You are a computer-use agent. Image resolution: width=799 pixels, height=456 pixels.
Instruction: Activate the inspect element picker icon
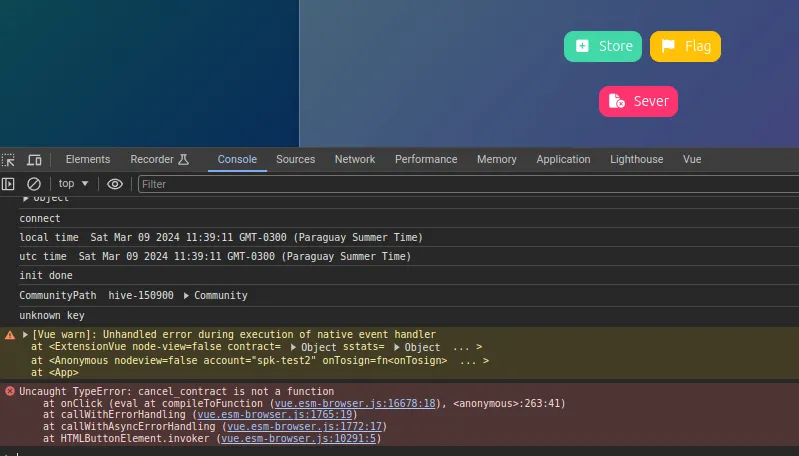coord(8,160)
